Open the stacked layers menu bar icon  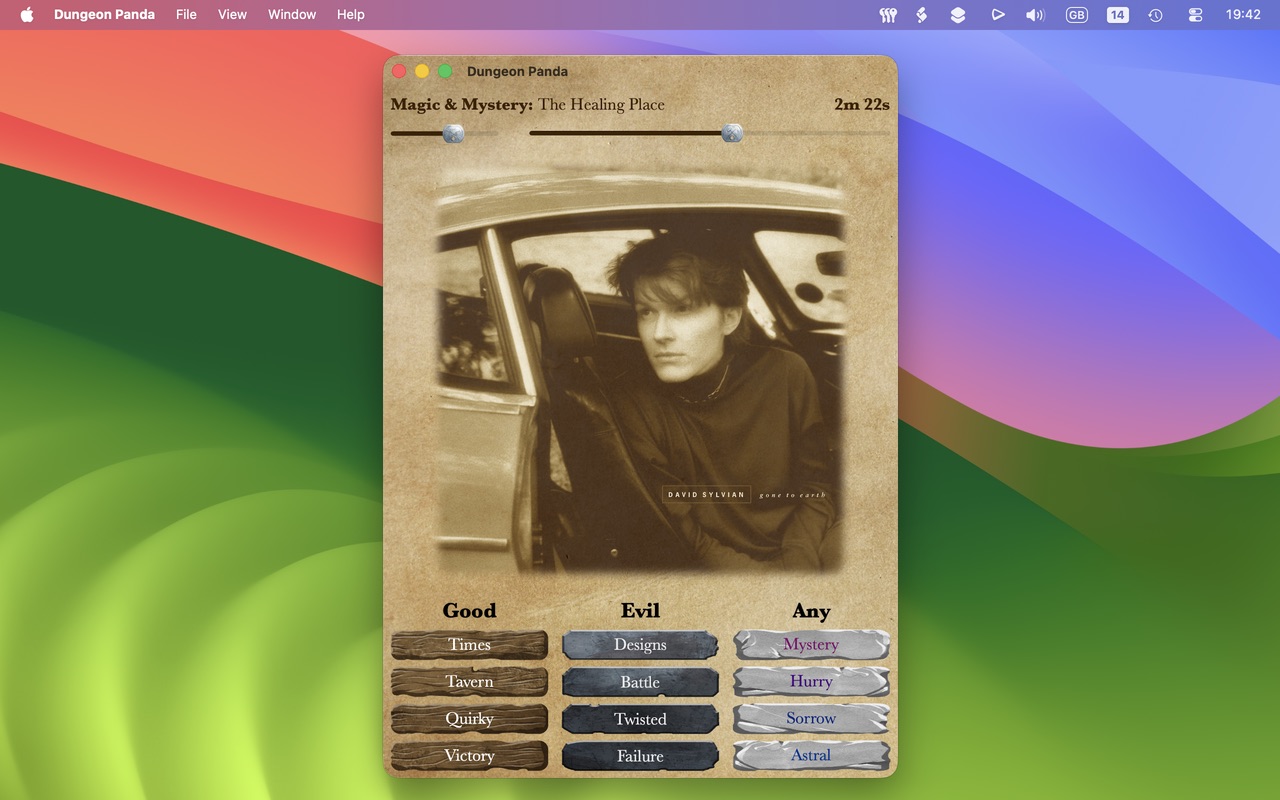tap(958, 15)
